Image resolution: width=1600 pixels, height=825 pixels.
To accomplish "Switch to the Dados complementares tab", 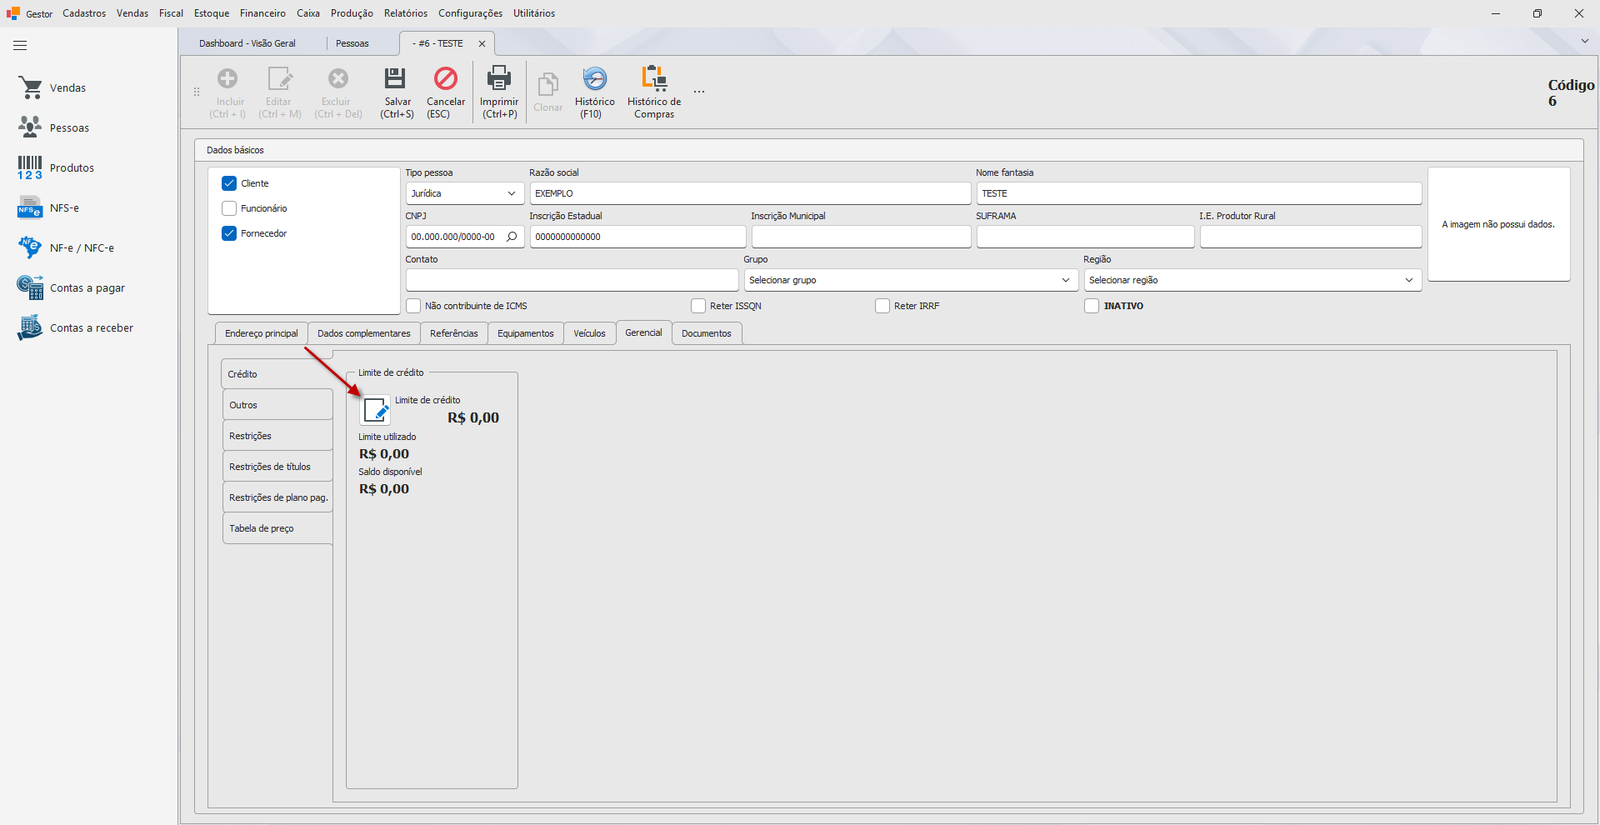I will pyautogui.click(x=364, y=333).
